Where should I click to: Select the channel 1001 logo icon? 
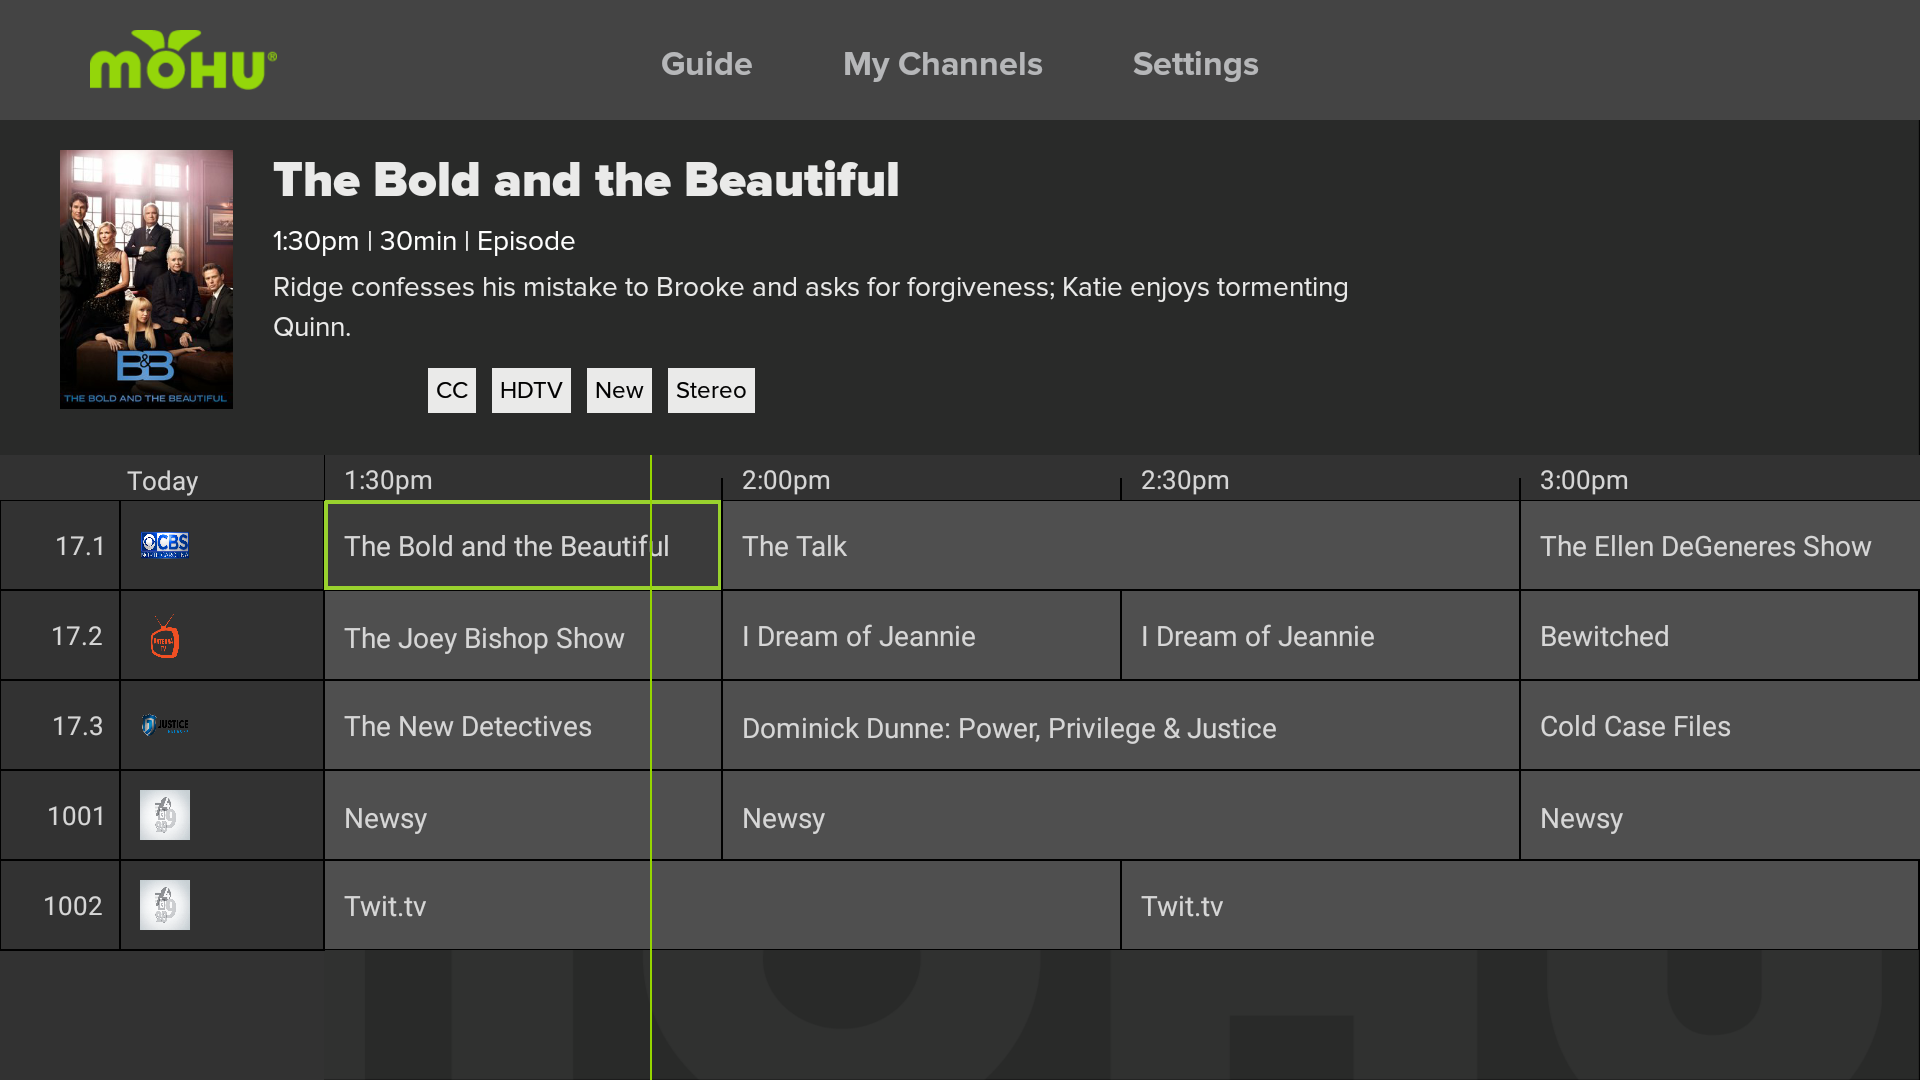tap(165, 815)
